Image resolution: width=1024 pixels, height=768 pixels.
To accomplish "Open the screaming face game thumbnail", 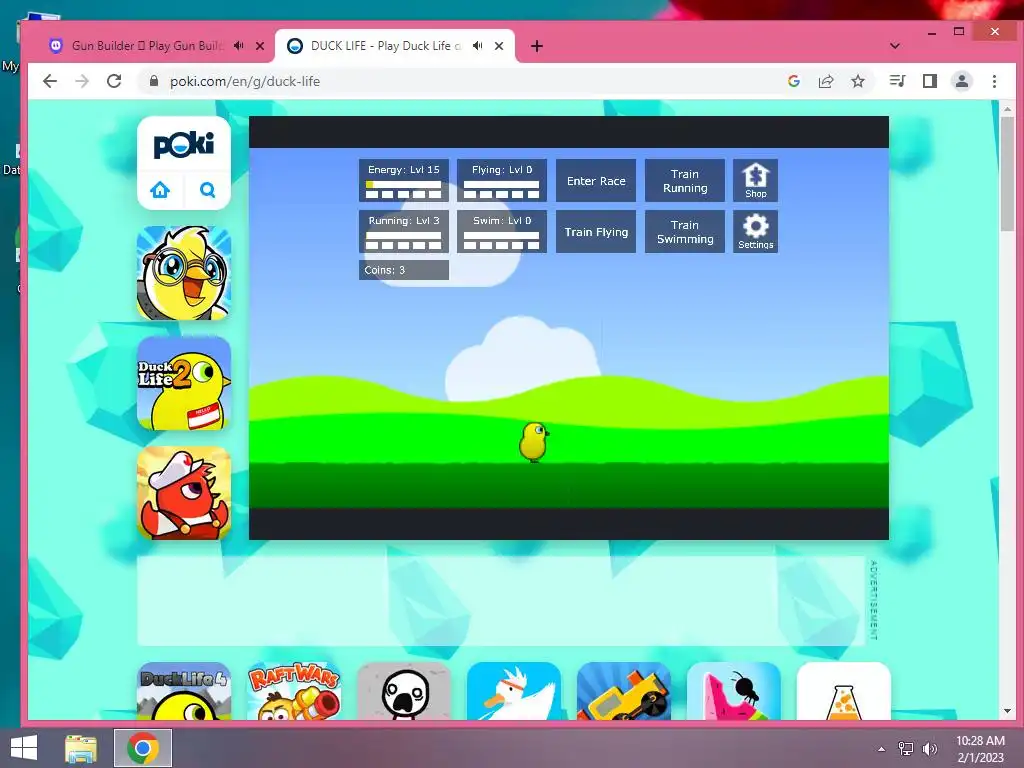I will pos(404,691).
